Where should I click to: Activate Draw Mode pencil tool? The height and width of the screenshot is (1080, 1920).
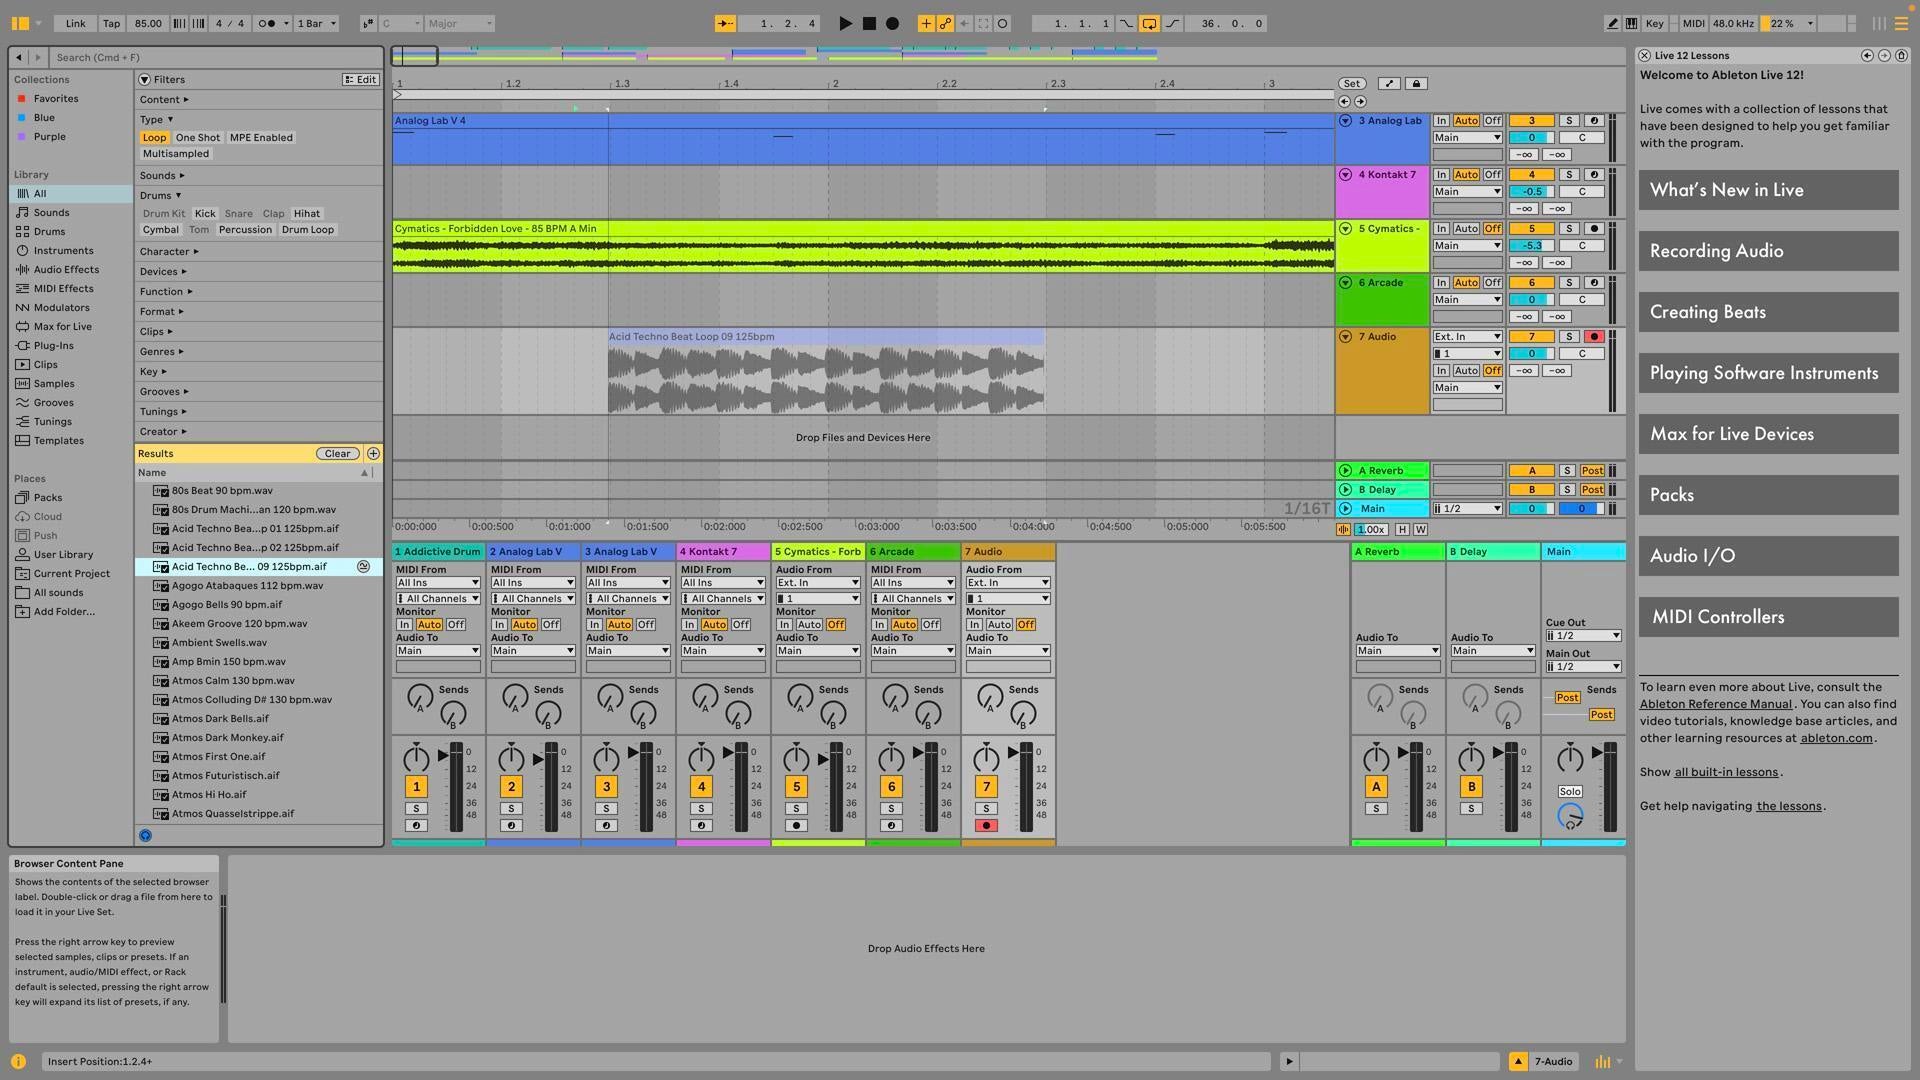1612,23
